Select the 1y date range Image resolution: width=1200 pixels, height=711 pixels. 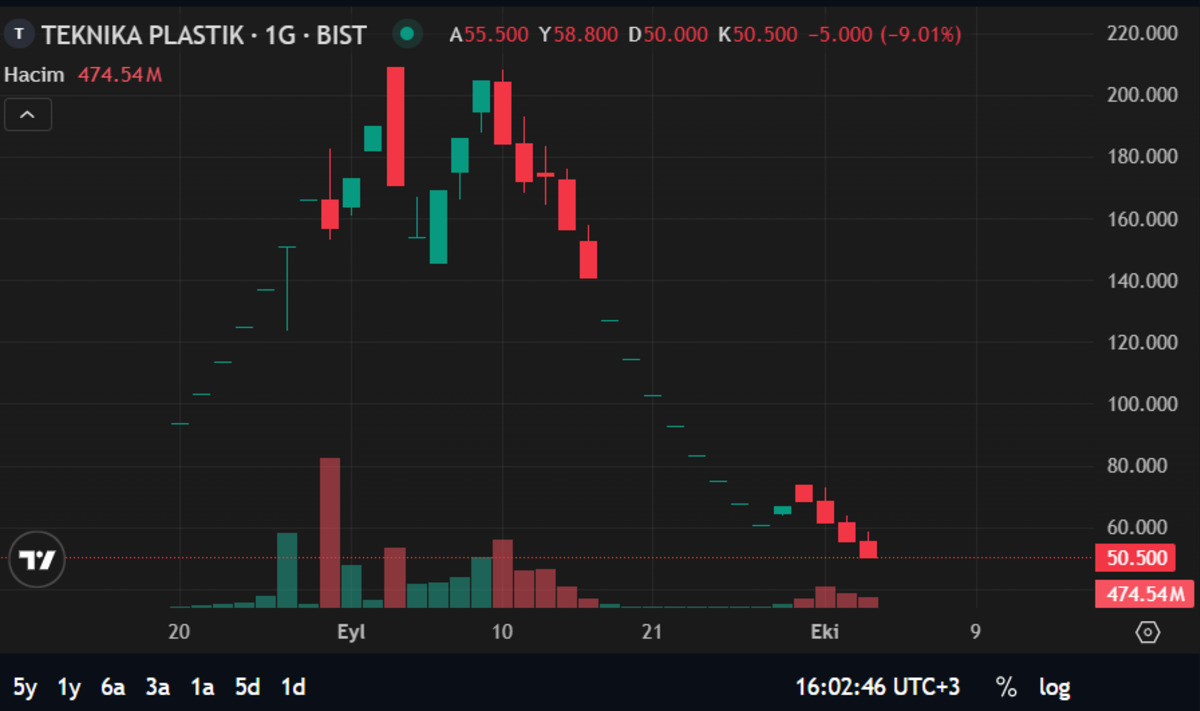69,687
